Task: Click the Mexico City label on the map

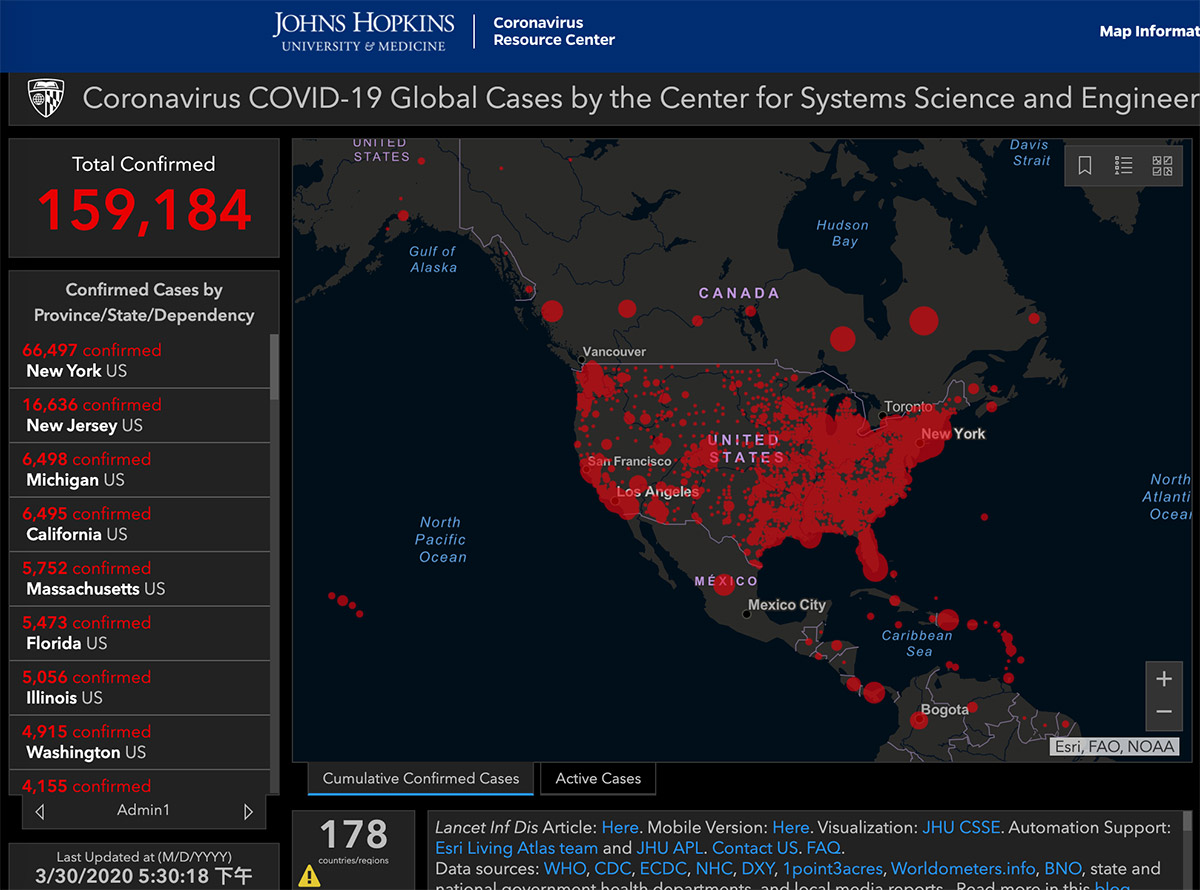Action: pos(787,605)
